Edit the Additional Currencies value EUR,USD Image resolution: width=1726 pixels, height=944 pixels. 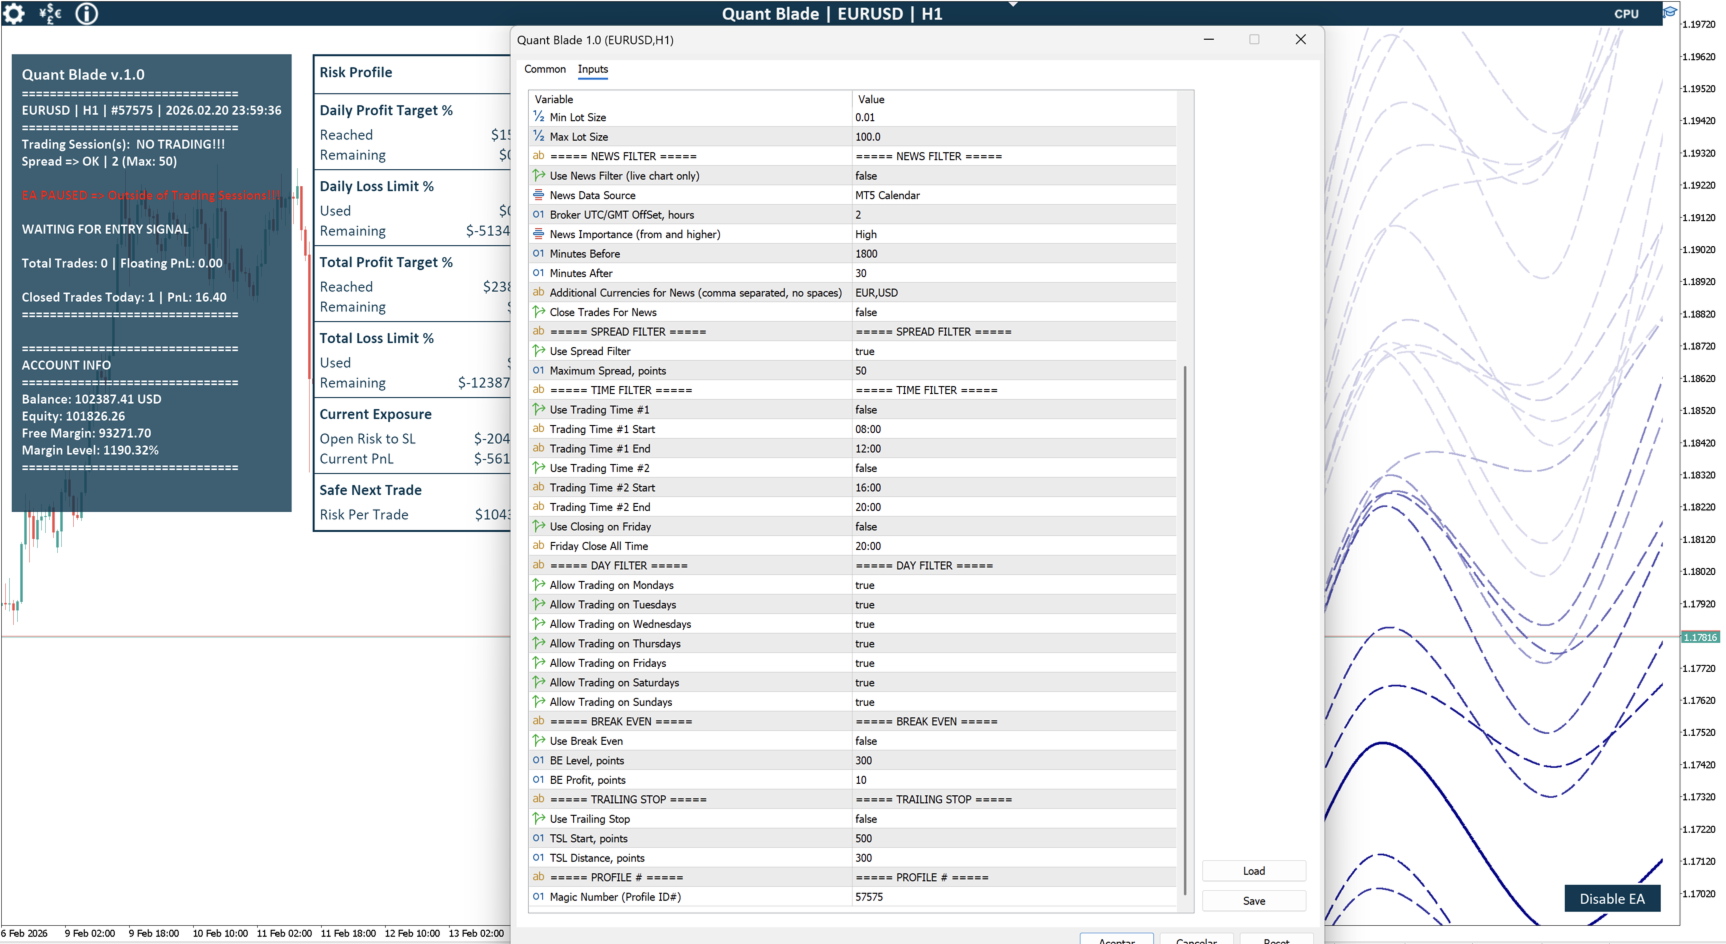[1014, 293]
